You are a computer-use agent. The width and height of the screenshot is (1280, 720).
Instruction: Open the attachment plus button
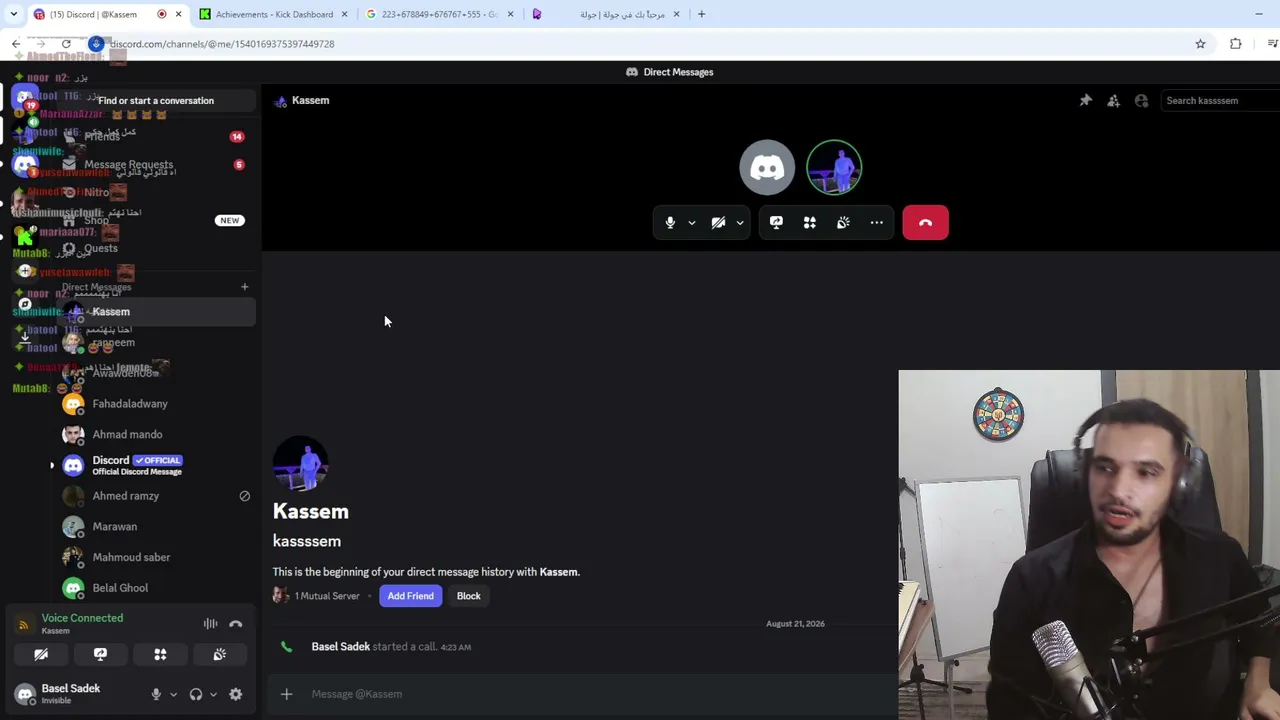pyautogui.click(x=286, y=694)
